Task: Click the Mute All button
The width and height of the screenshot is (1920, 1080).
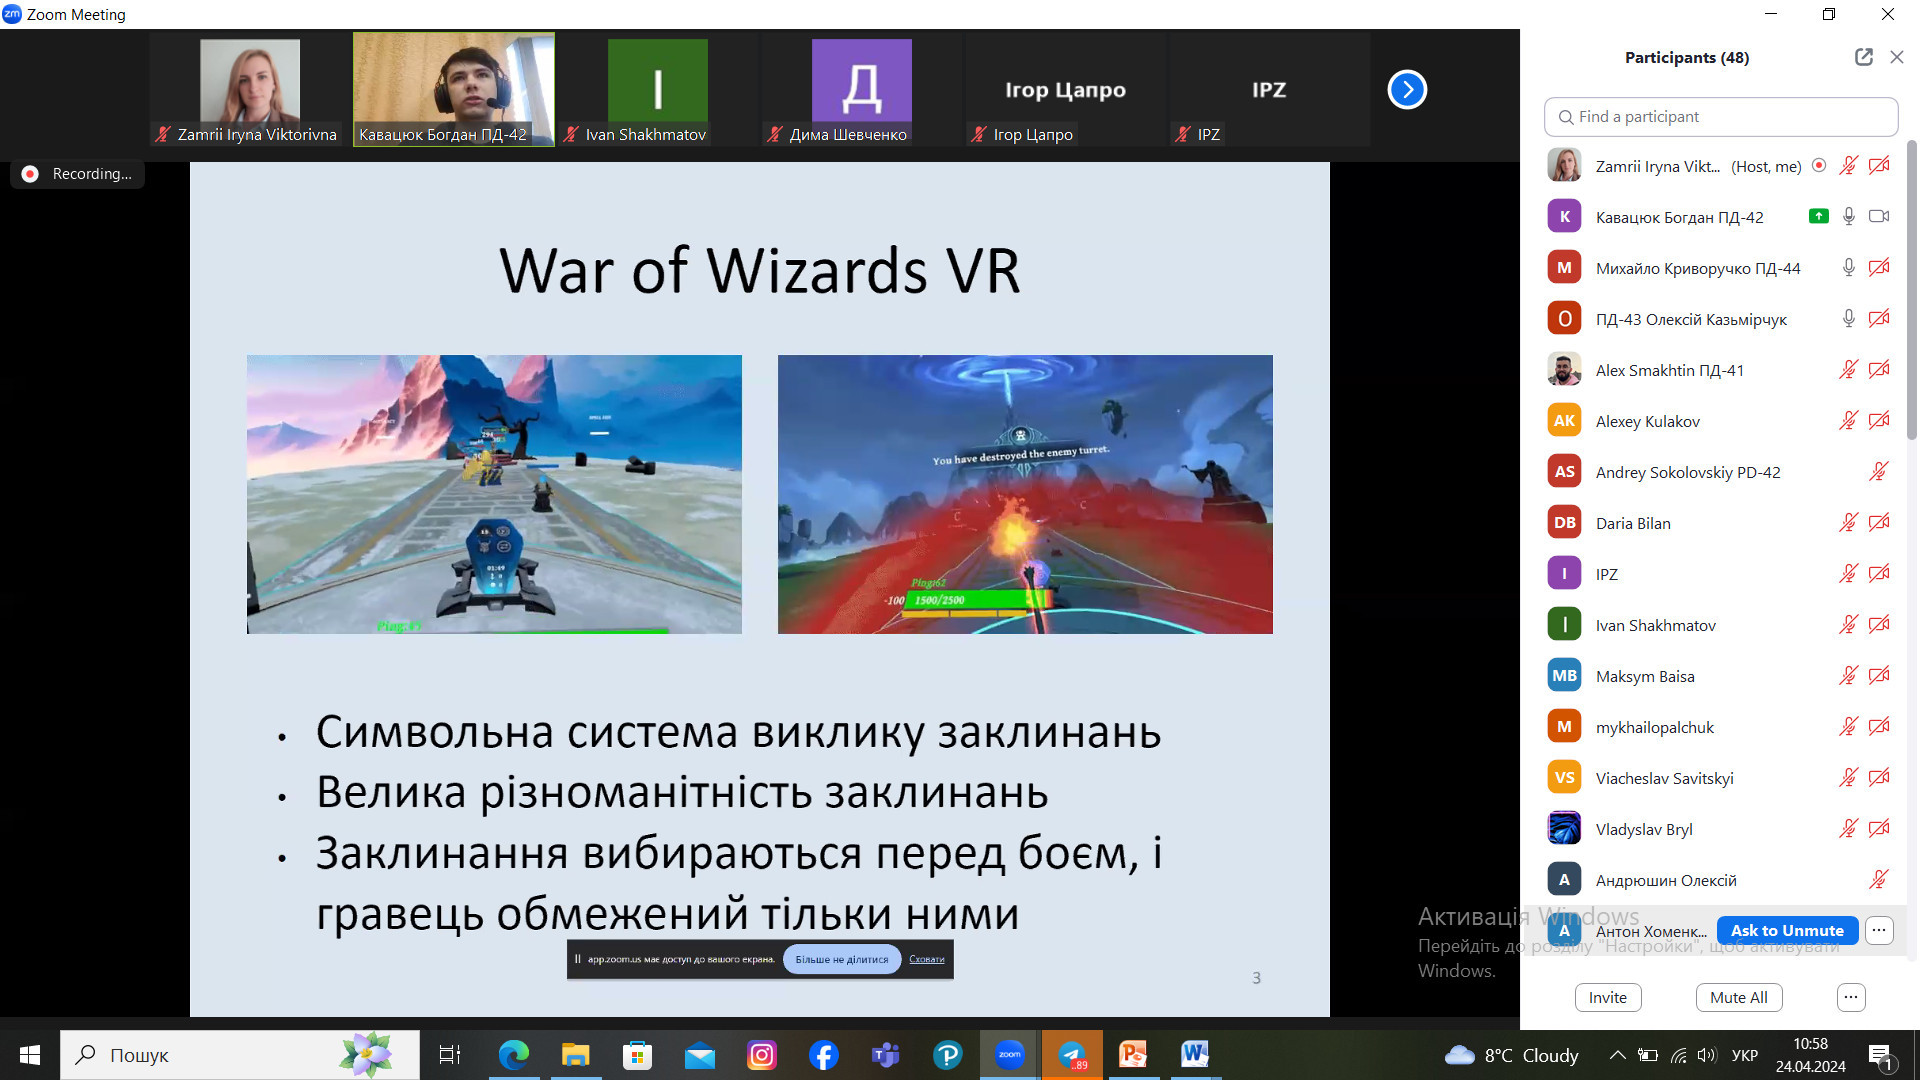Action: 1739,998
